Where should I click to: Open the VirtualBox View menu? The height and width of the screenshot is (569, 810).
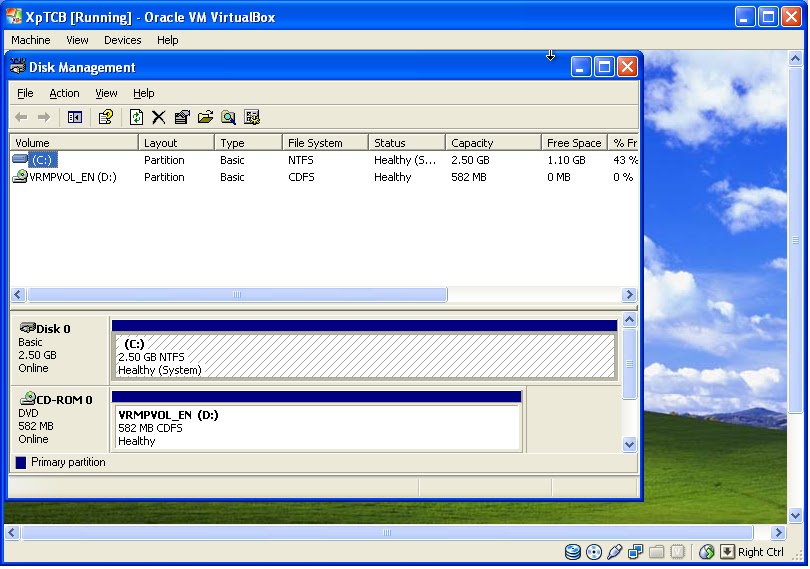pos(77,40)
